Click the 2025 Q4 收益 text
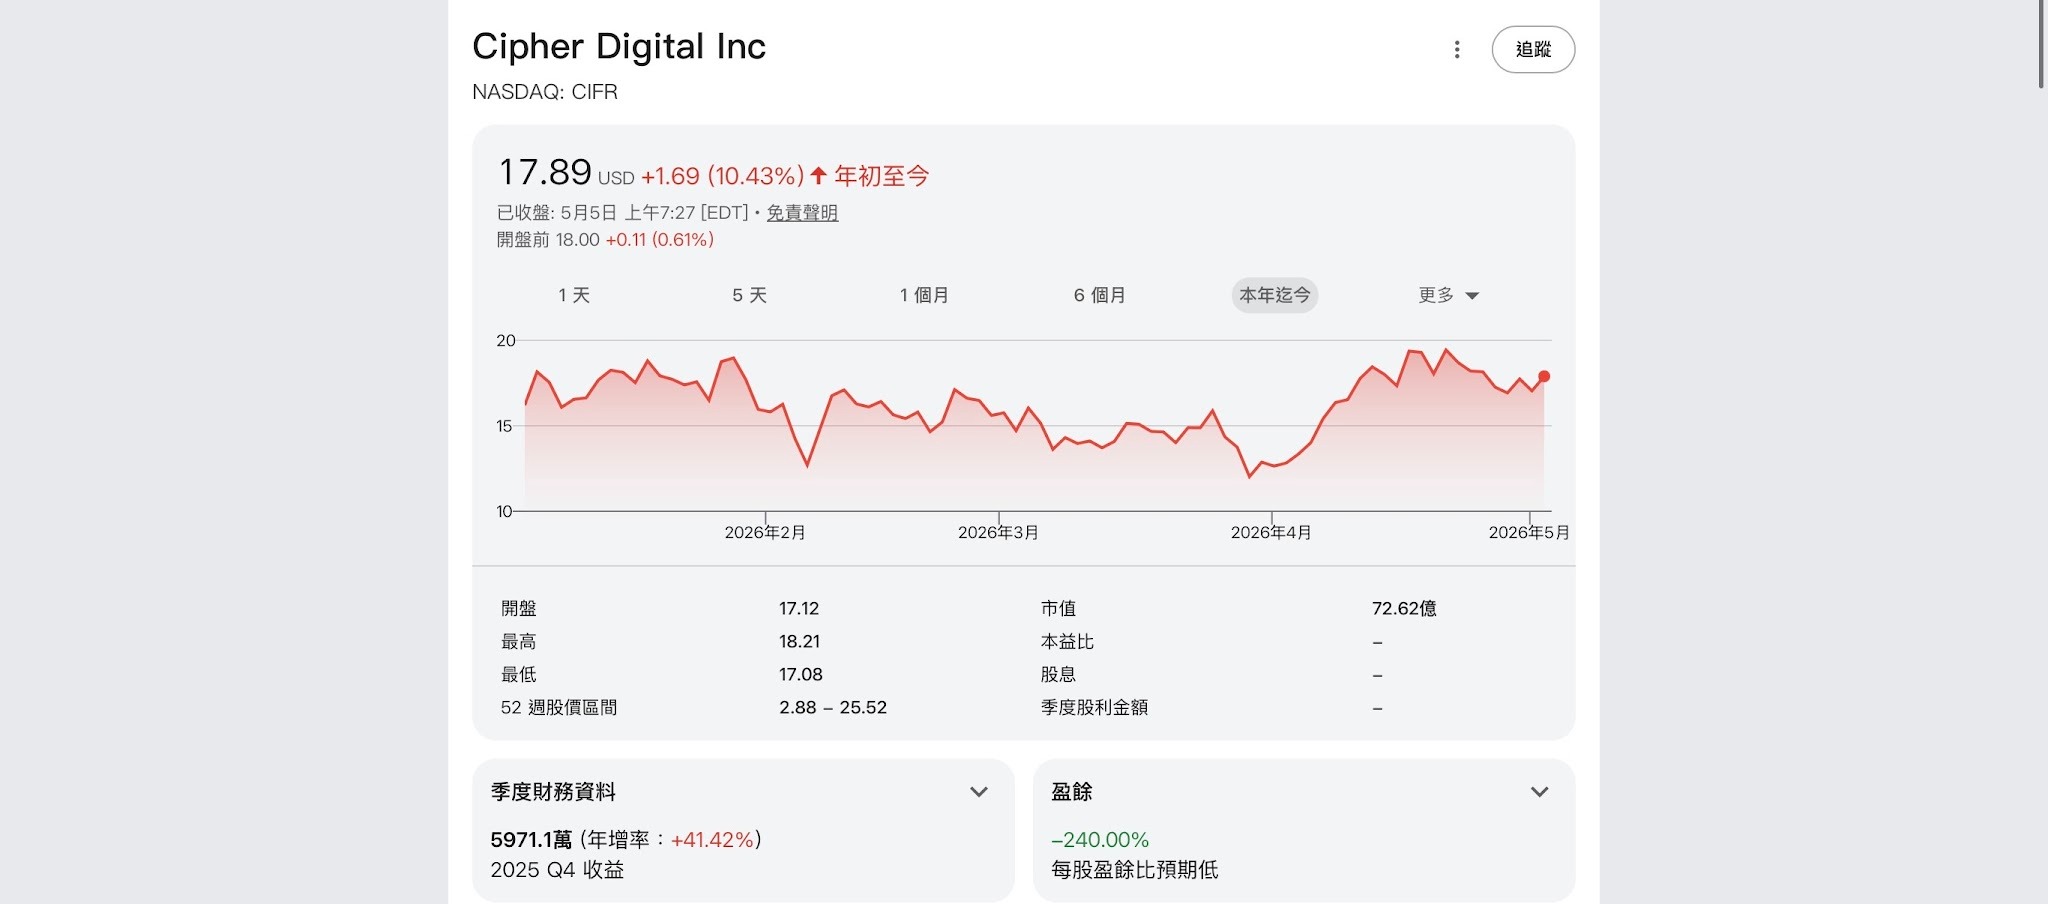The height and width of the screenshot is (904, 2048). [557, 870]
